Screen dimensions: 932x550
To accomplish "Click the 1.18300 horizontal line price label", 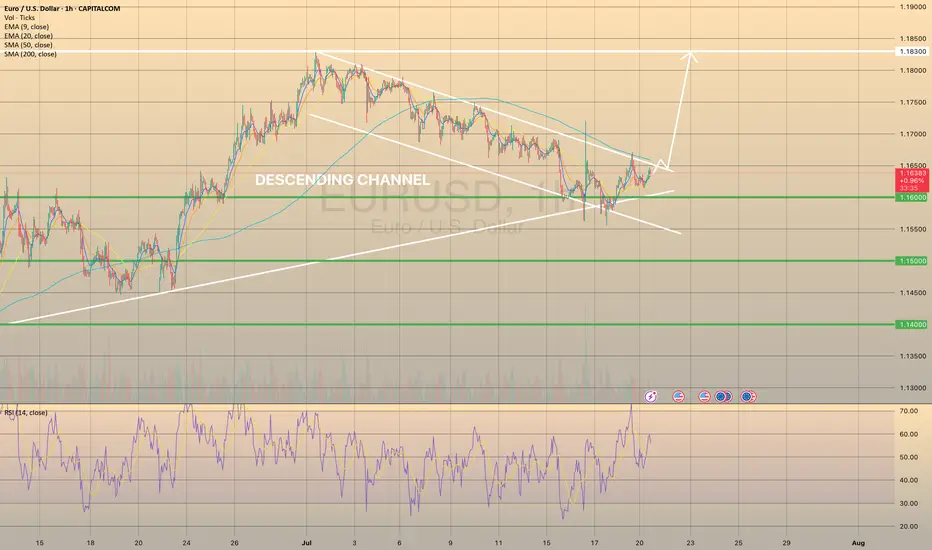I will click(x=912, y=52).
